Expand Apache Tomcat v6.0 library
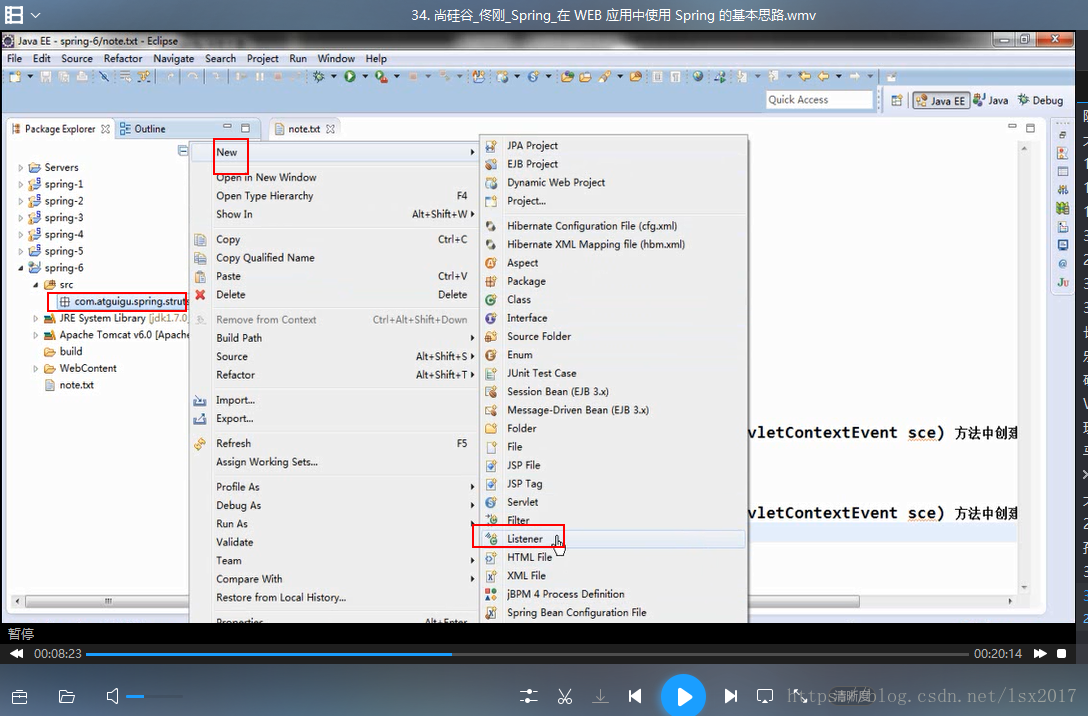Image resolution: width=1088 pixels, height=716 pixels. click(x=35, y=335)
